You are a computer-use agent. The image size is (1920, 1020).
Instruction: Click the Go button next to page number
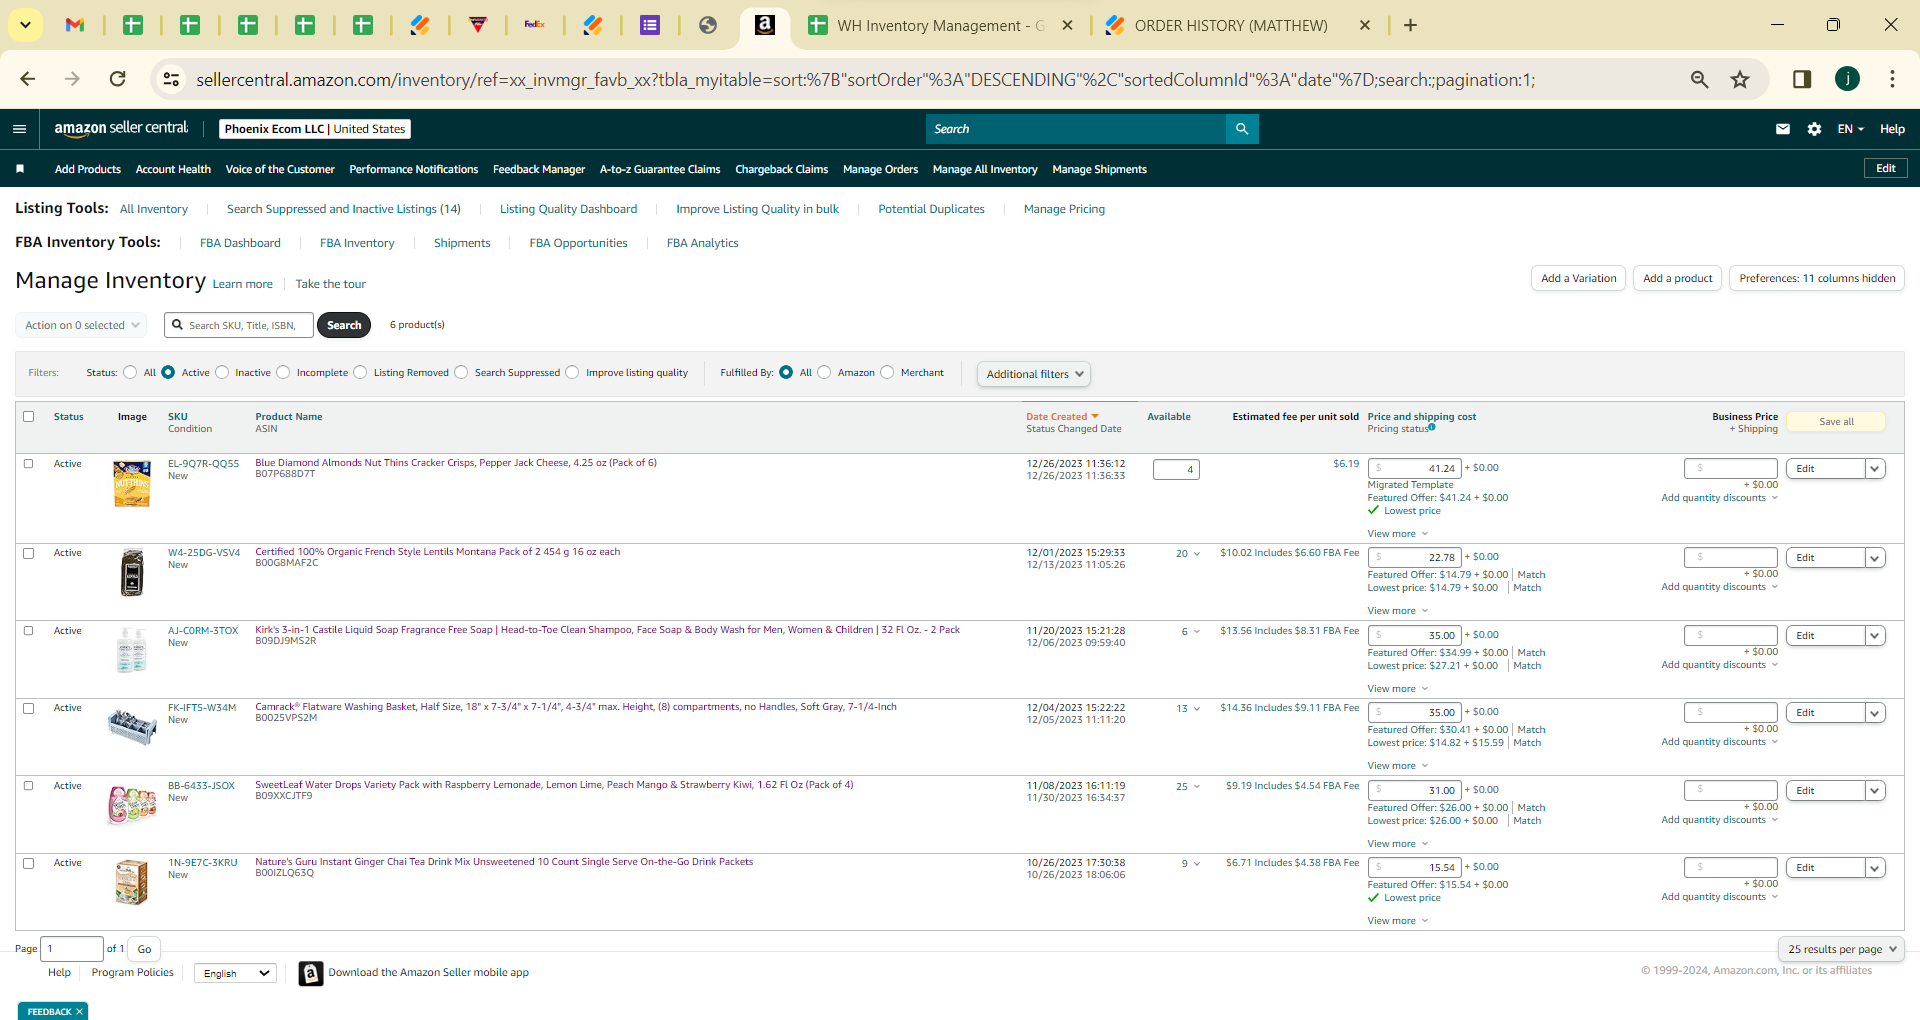pos(144,949)
